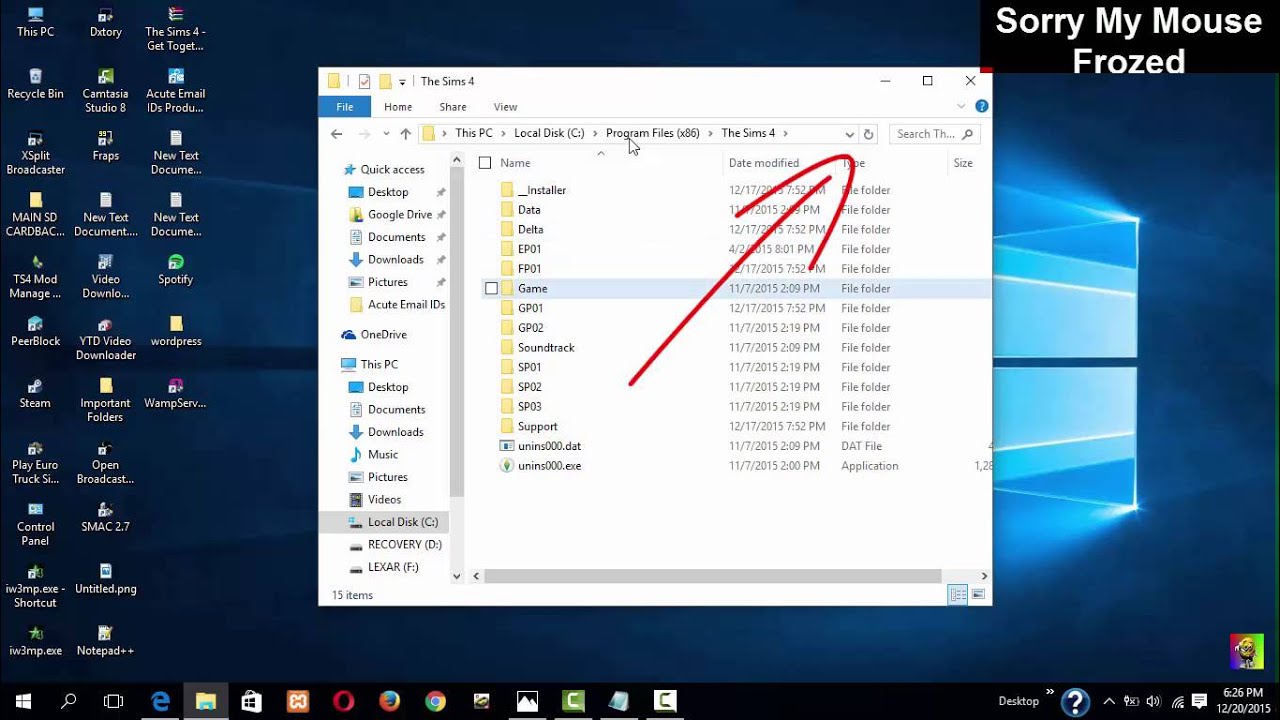Viewport: 1280px width, 720px height.
Task: Open Firefox from the taskbar
Action: coord(389,701)
